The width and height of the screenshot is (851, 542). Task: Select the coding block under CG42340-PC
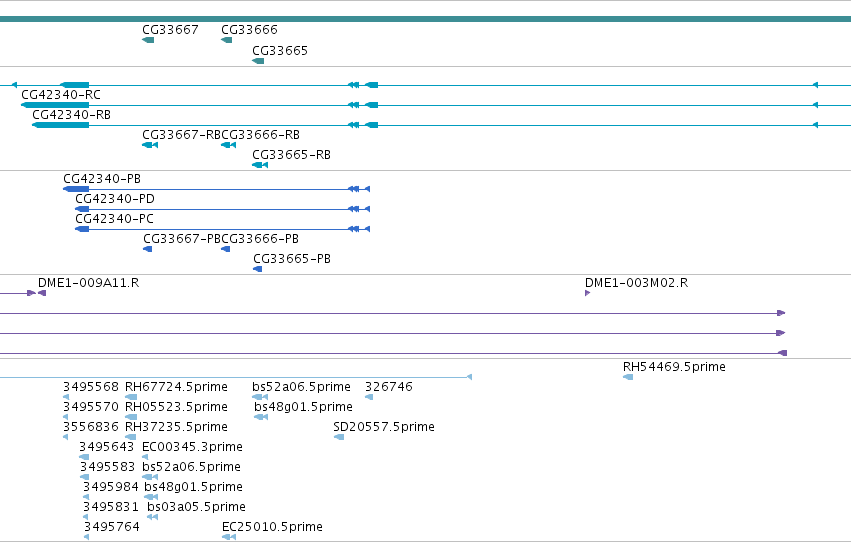pyautogui.click(x=82, y=229)
